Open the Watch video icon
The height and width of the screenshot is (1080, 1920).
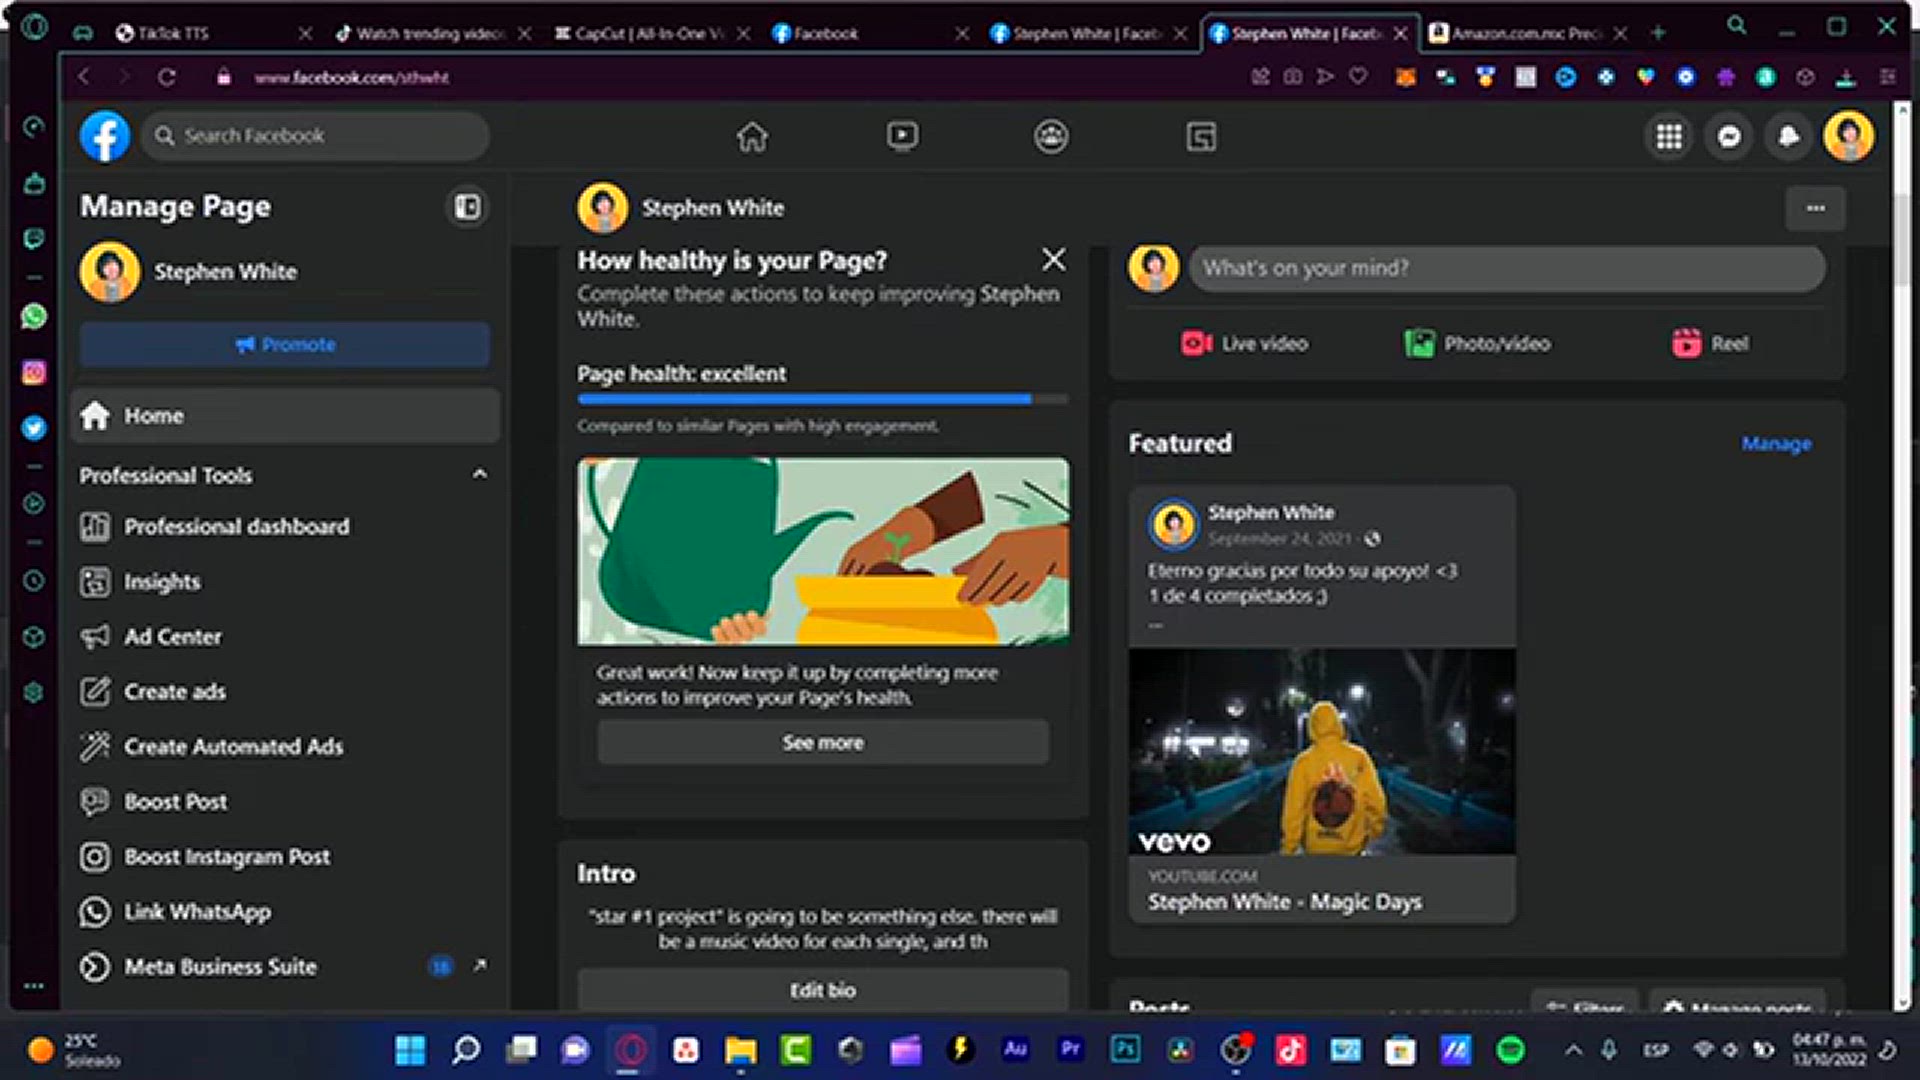[x=902, y=136]
